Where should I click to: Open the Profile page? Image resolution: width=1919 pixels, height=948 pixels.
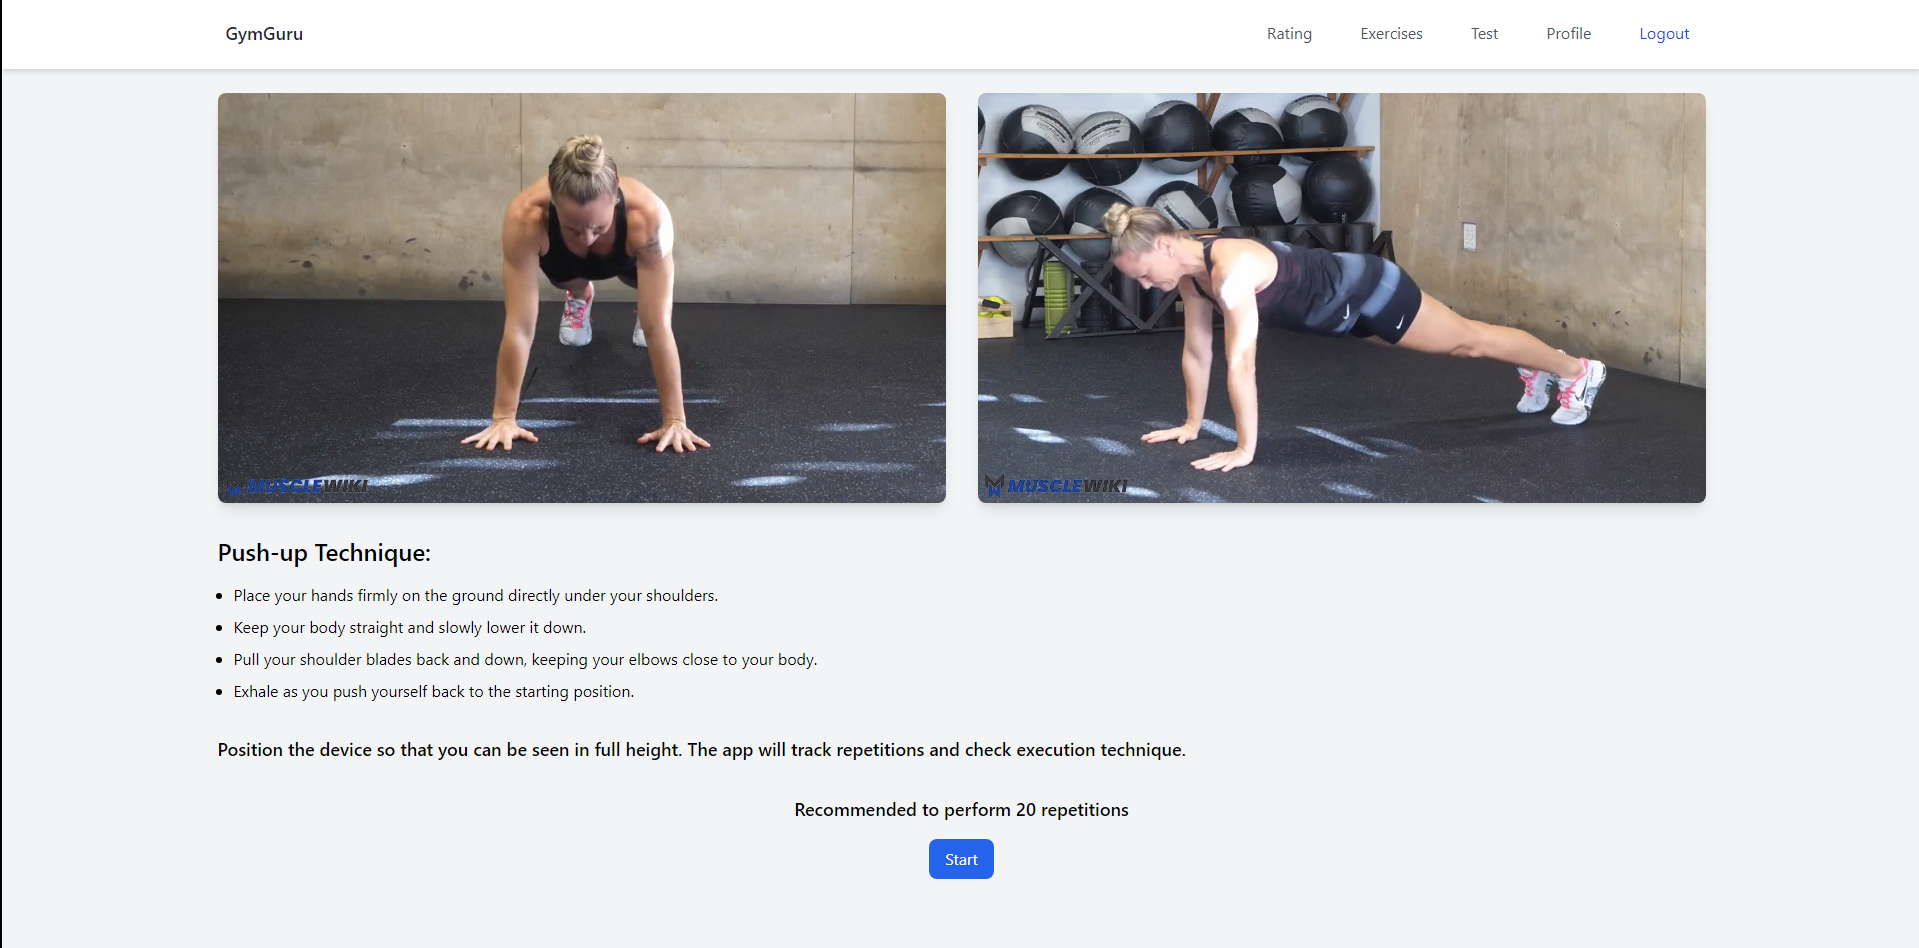(x=1568, y=34)
